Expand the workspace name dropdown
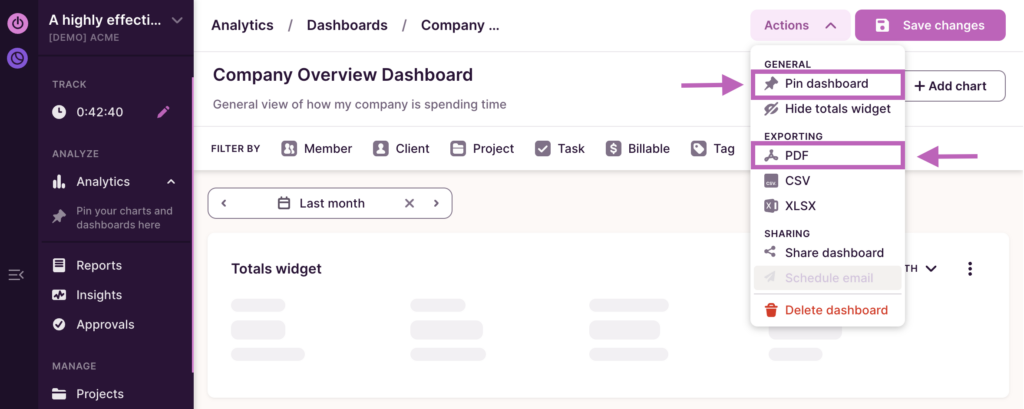The image size is (1024, 409). (177, 20)
